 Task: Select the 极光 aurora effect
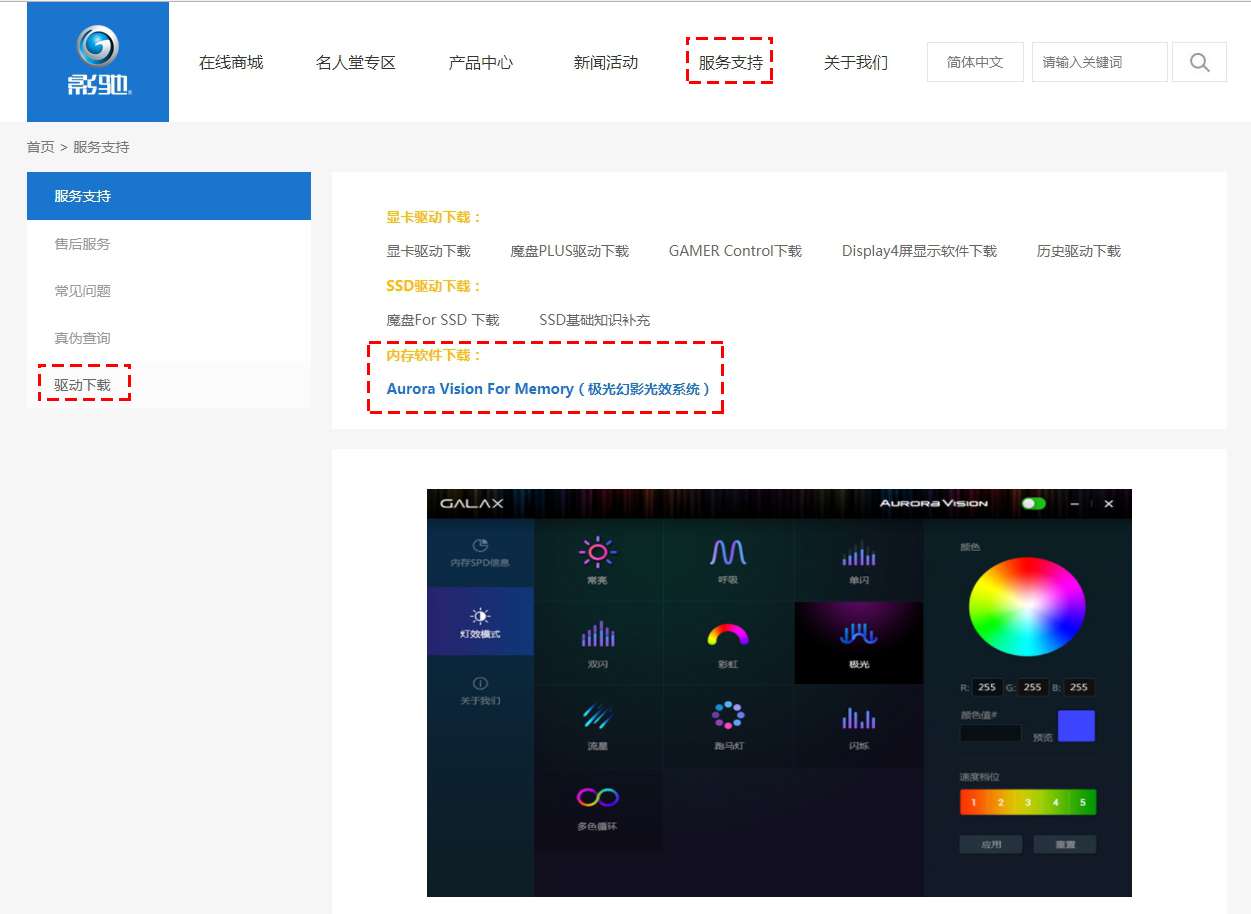pos(859,643)
